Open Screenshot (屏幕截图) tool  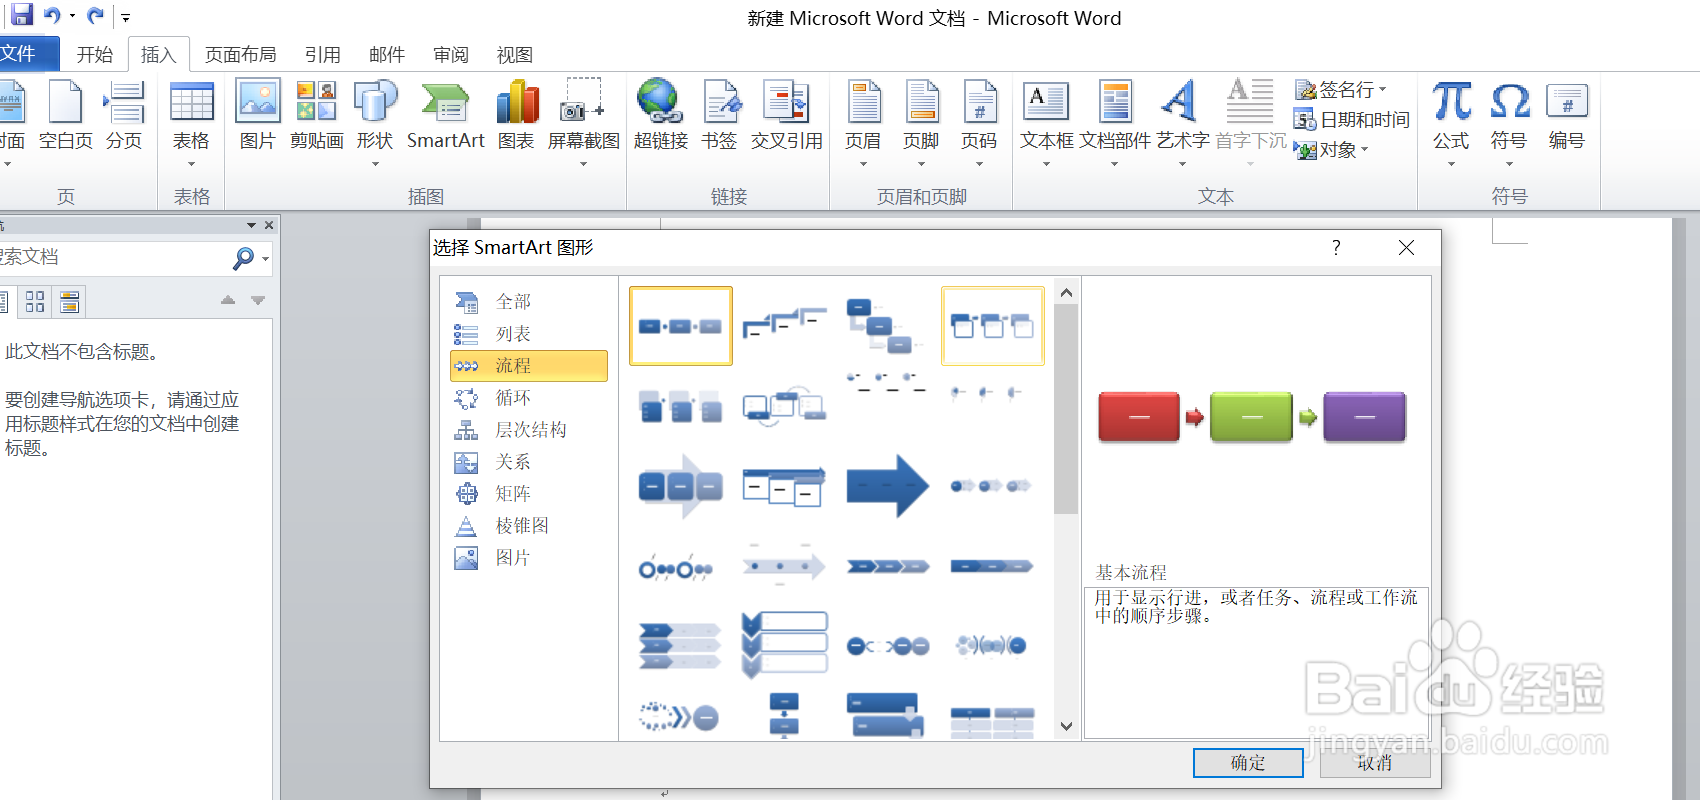(583, 124)
